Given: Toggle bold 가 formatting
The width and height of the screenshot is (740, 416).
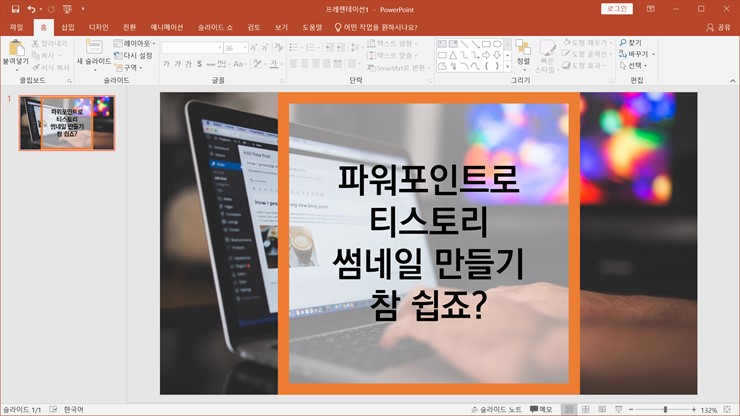Looking at the screenshot, I should pos(166,64).
